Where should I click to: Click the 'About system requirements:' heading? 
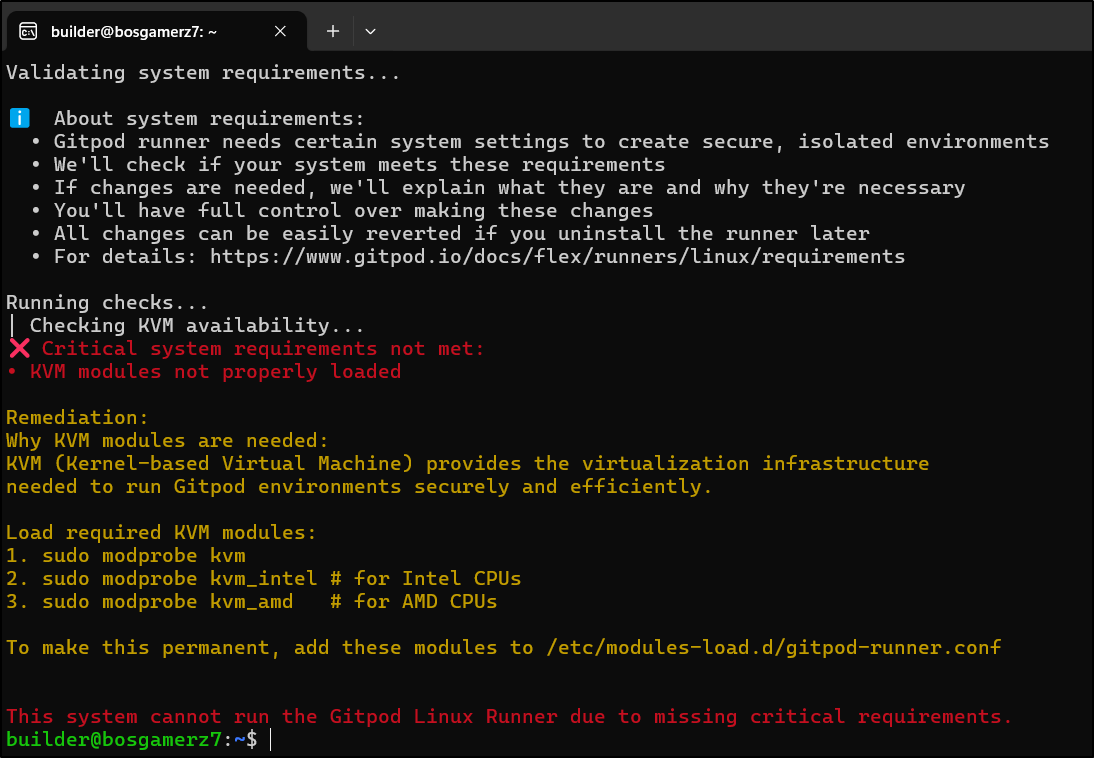click(x=209, y=119)
